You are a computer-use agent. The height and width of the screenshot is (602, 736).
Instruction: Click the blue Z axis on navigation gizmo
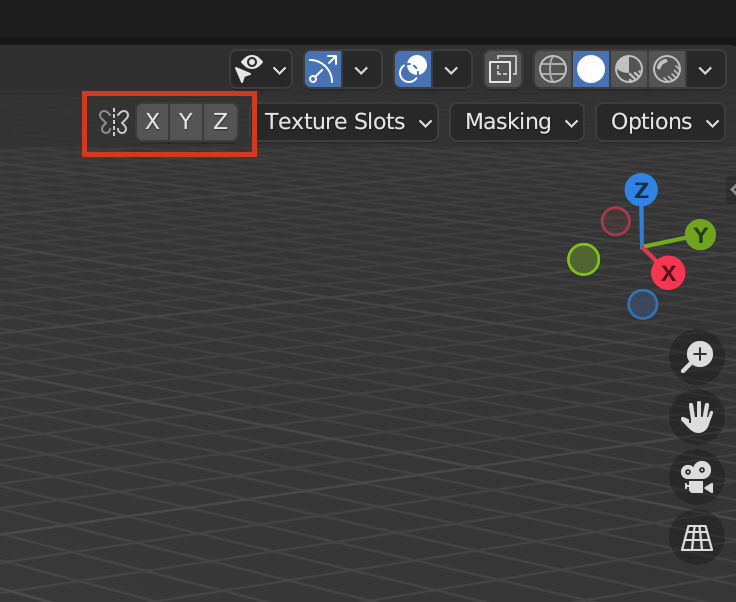(x=641, y=190)
